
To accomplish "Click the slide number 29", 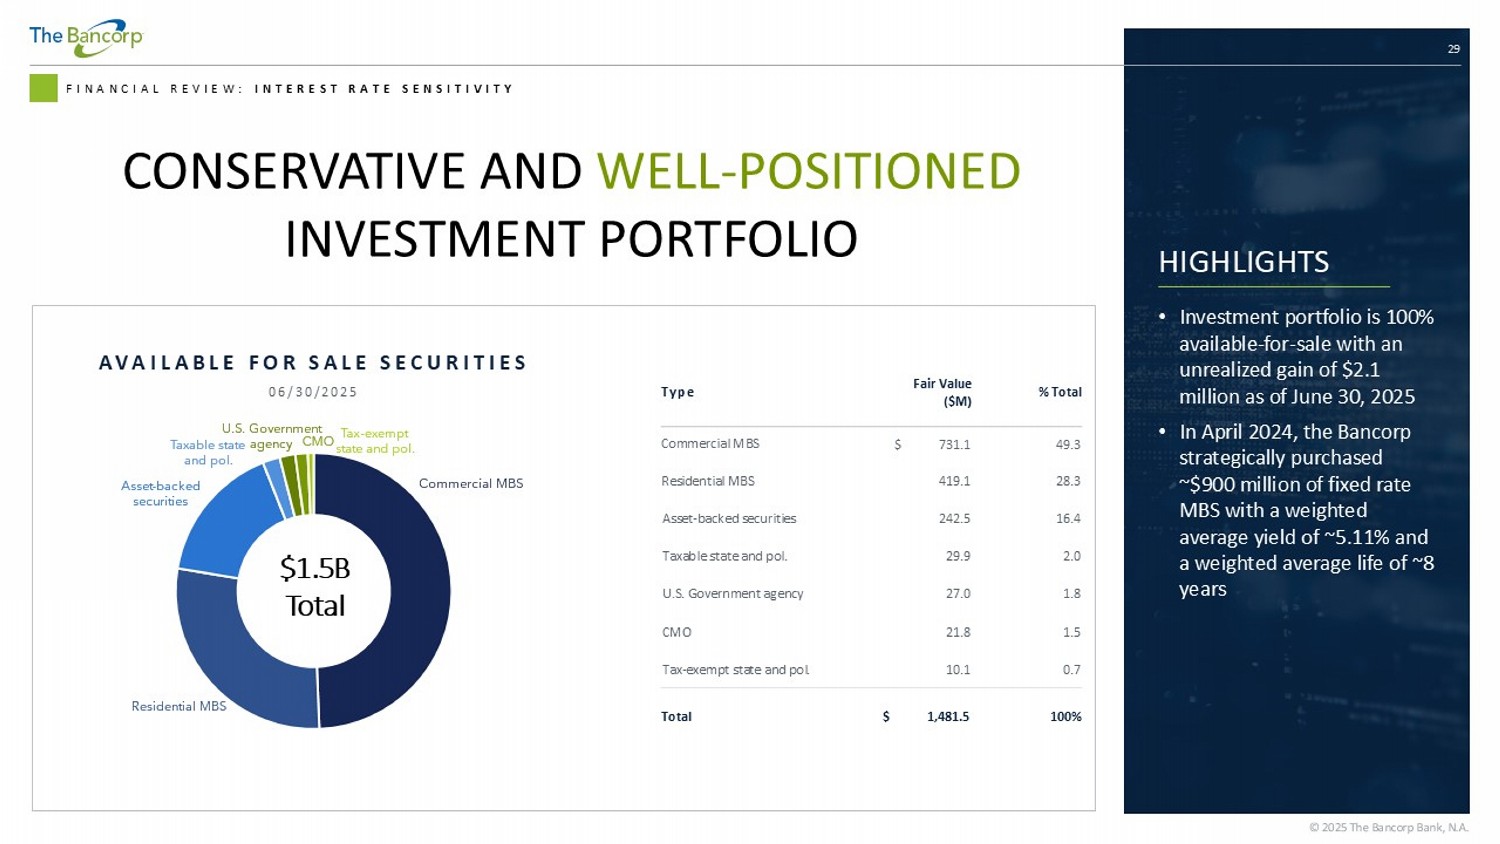I will 1453,49.
